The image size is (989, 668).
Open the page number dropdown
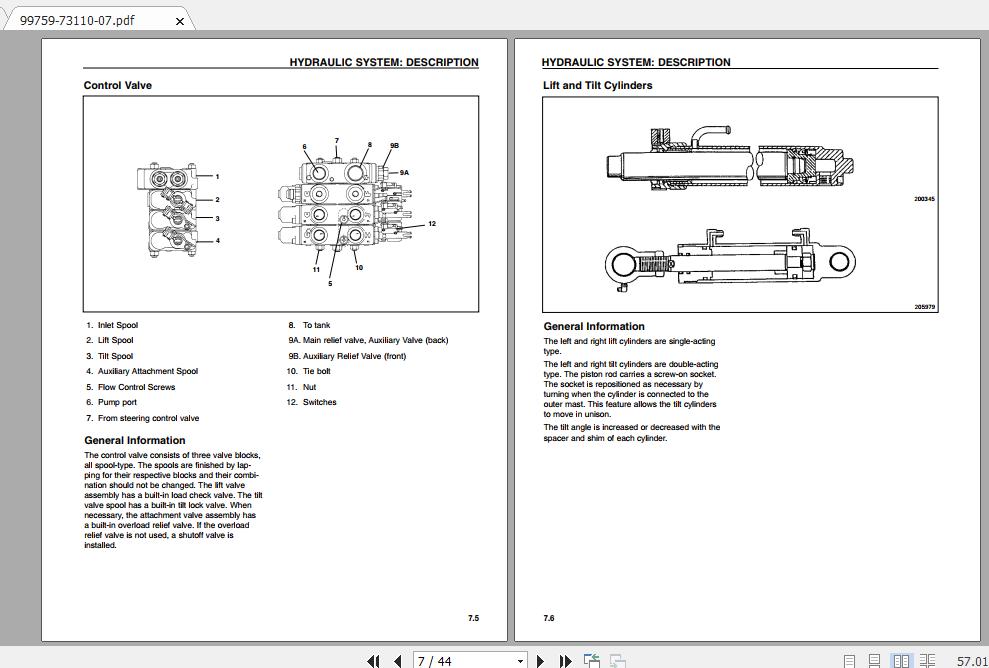[520, 661]
